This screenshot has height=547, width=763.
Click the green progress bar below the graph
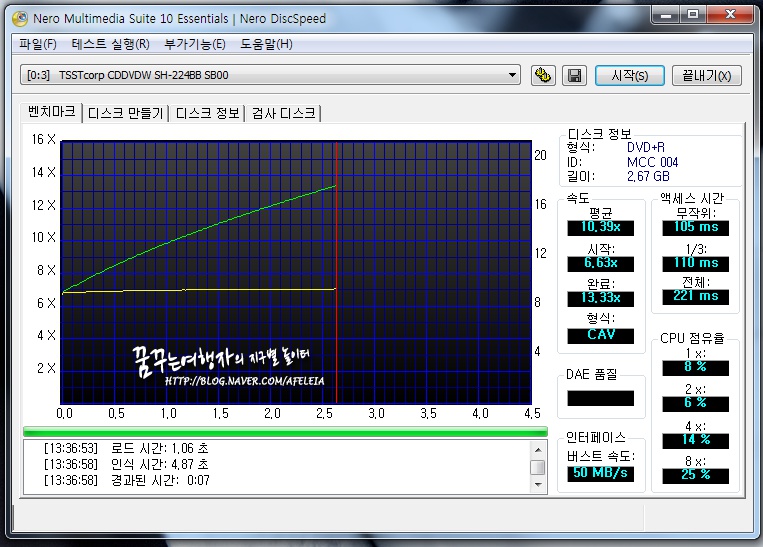(x=285, y=432)
